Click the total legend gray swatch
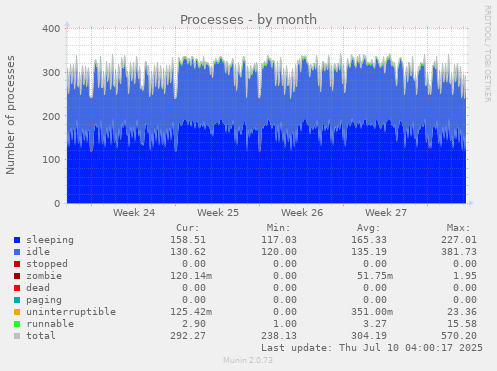Viewport: 497px width, 371px height. 17,336
